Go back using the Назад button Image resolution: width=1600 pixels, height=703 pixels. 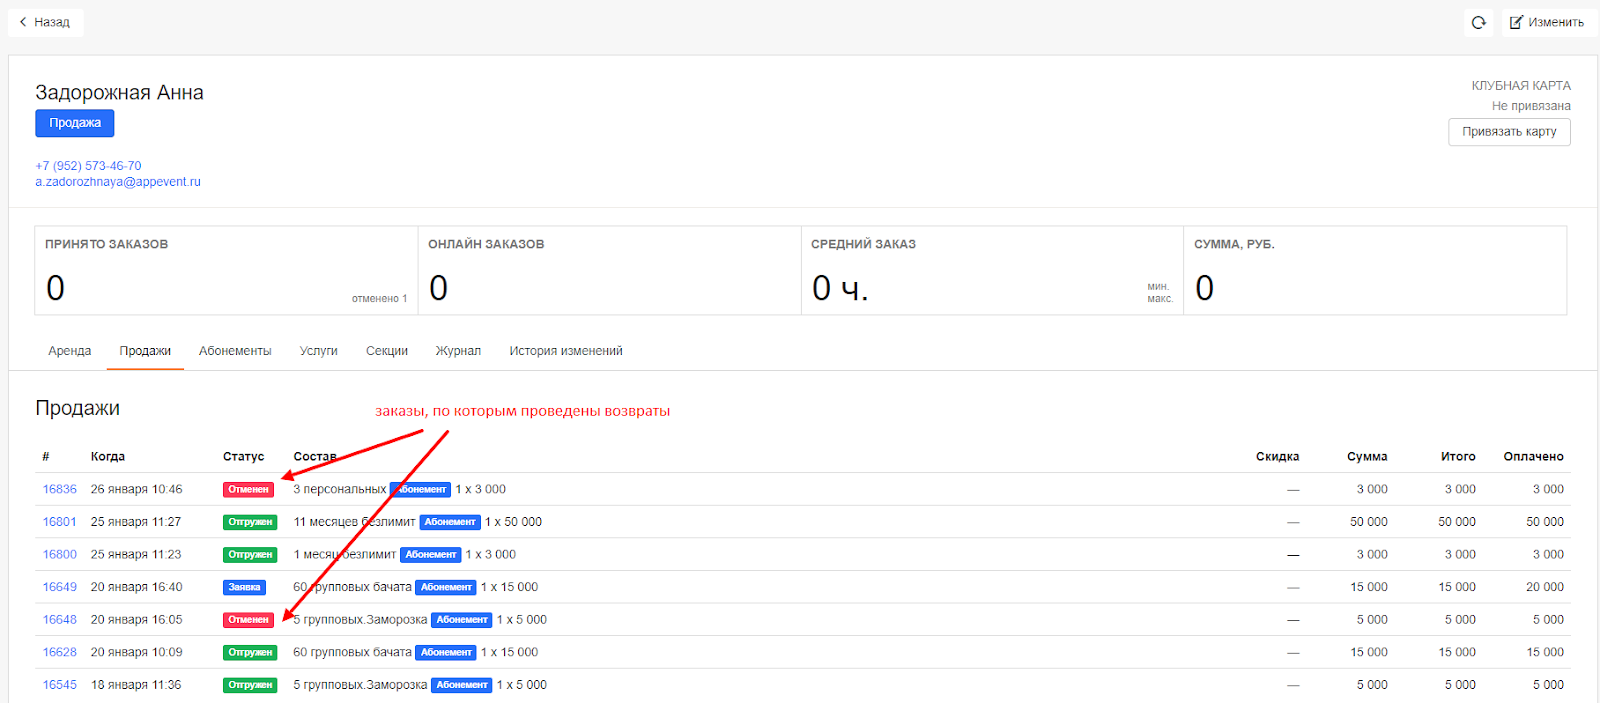45,22
